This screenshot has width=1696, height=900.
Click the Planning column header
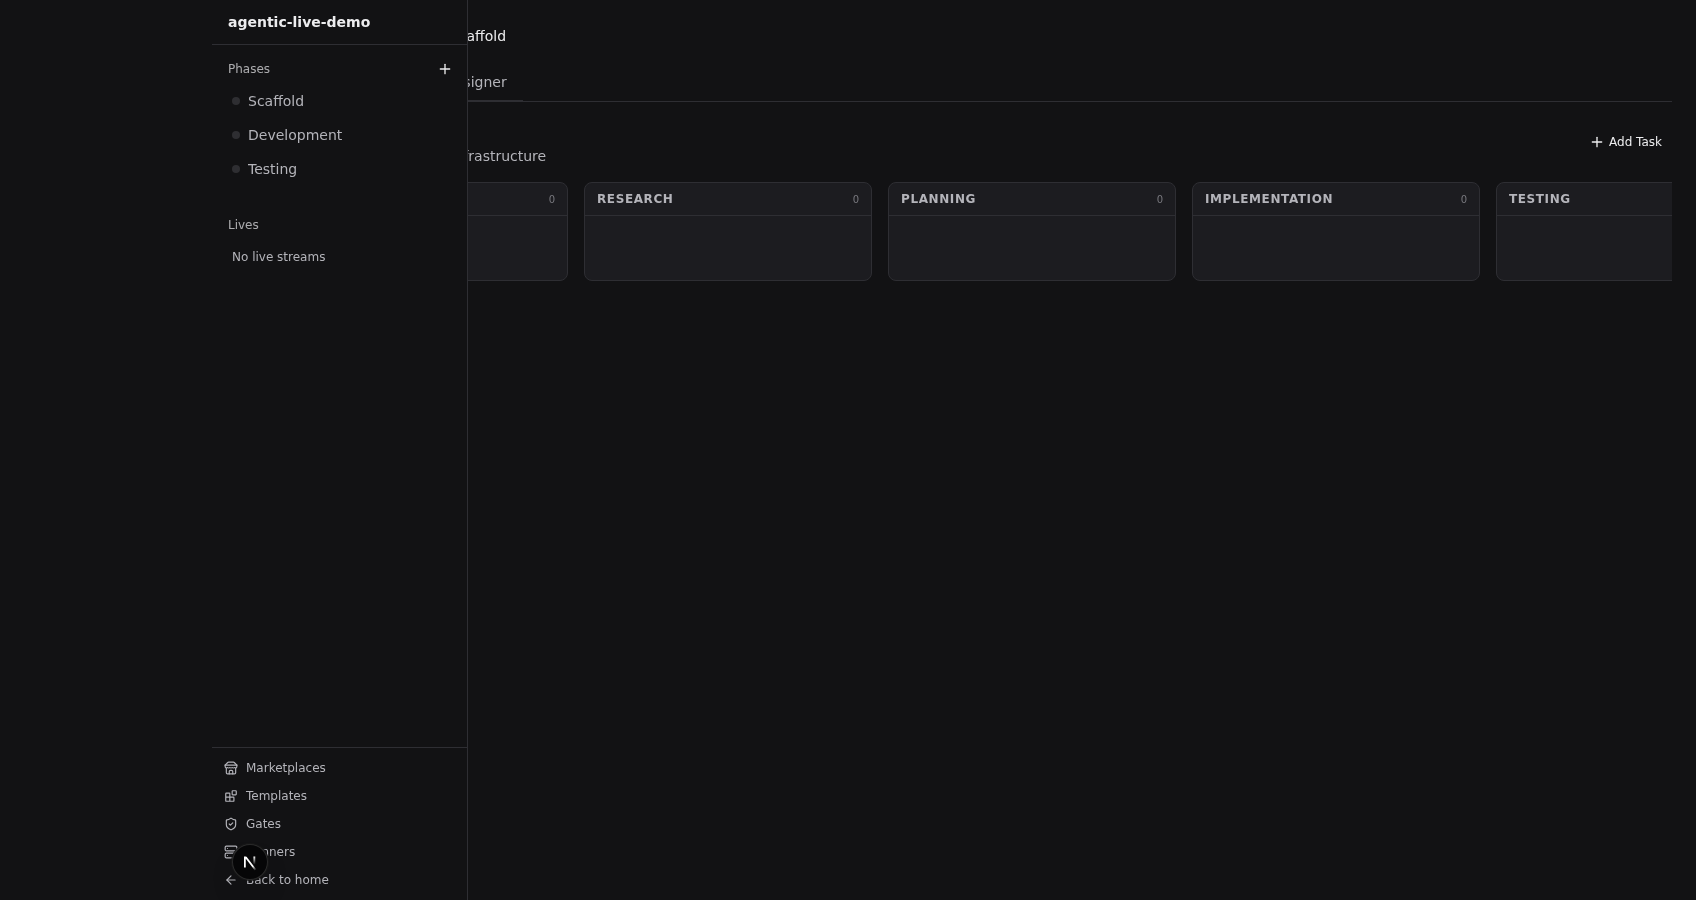[938, 199]
